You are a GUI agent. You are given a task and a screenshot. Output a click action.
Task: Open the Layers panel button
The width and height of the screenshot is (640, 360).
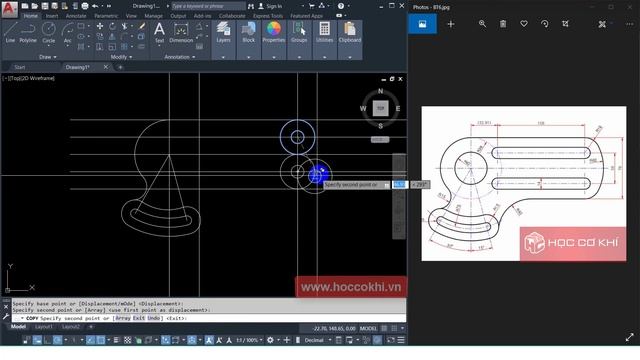coord(223,33)
